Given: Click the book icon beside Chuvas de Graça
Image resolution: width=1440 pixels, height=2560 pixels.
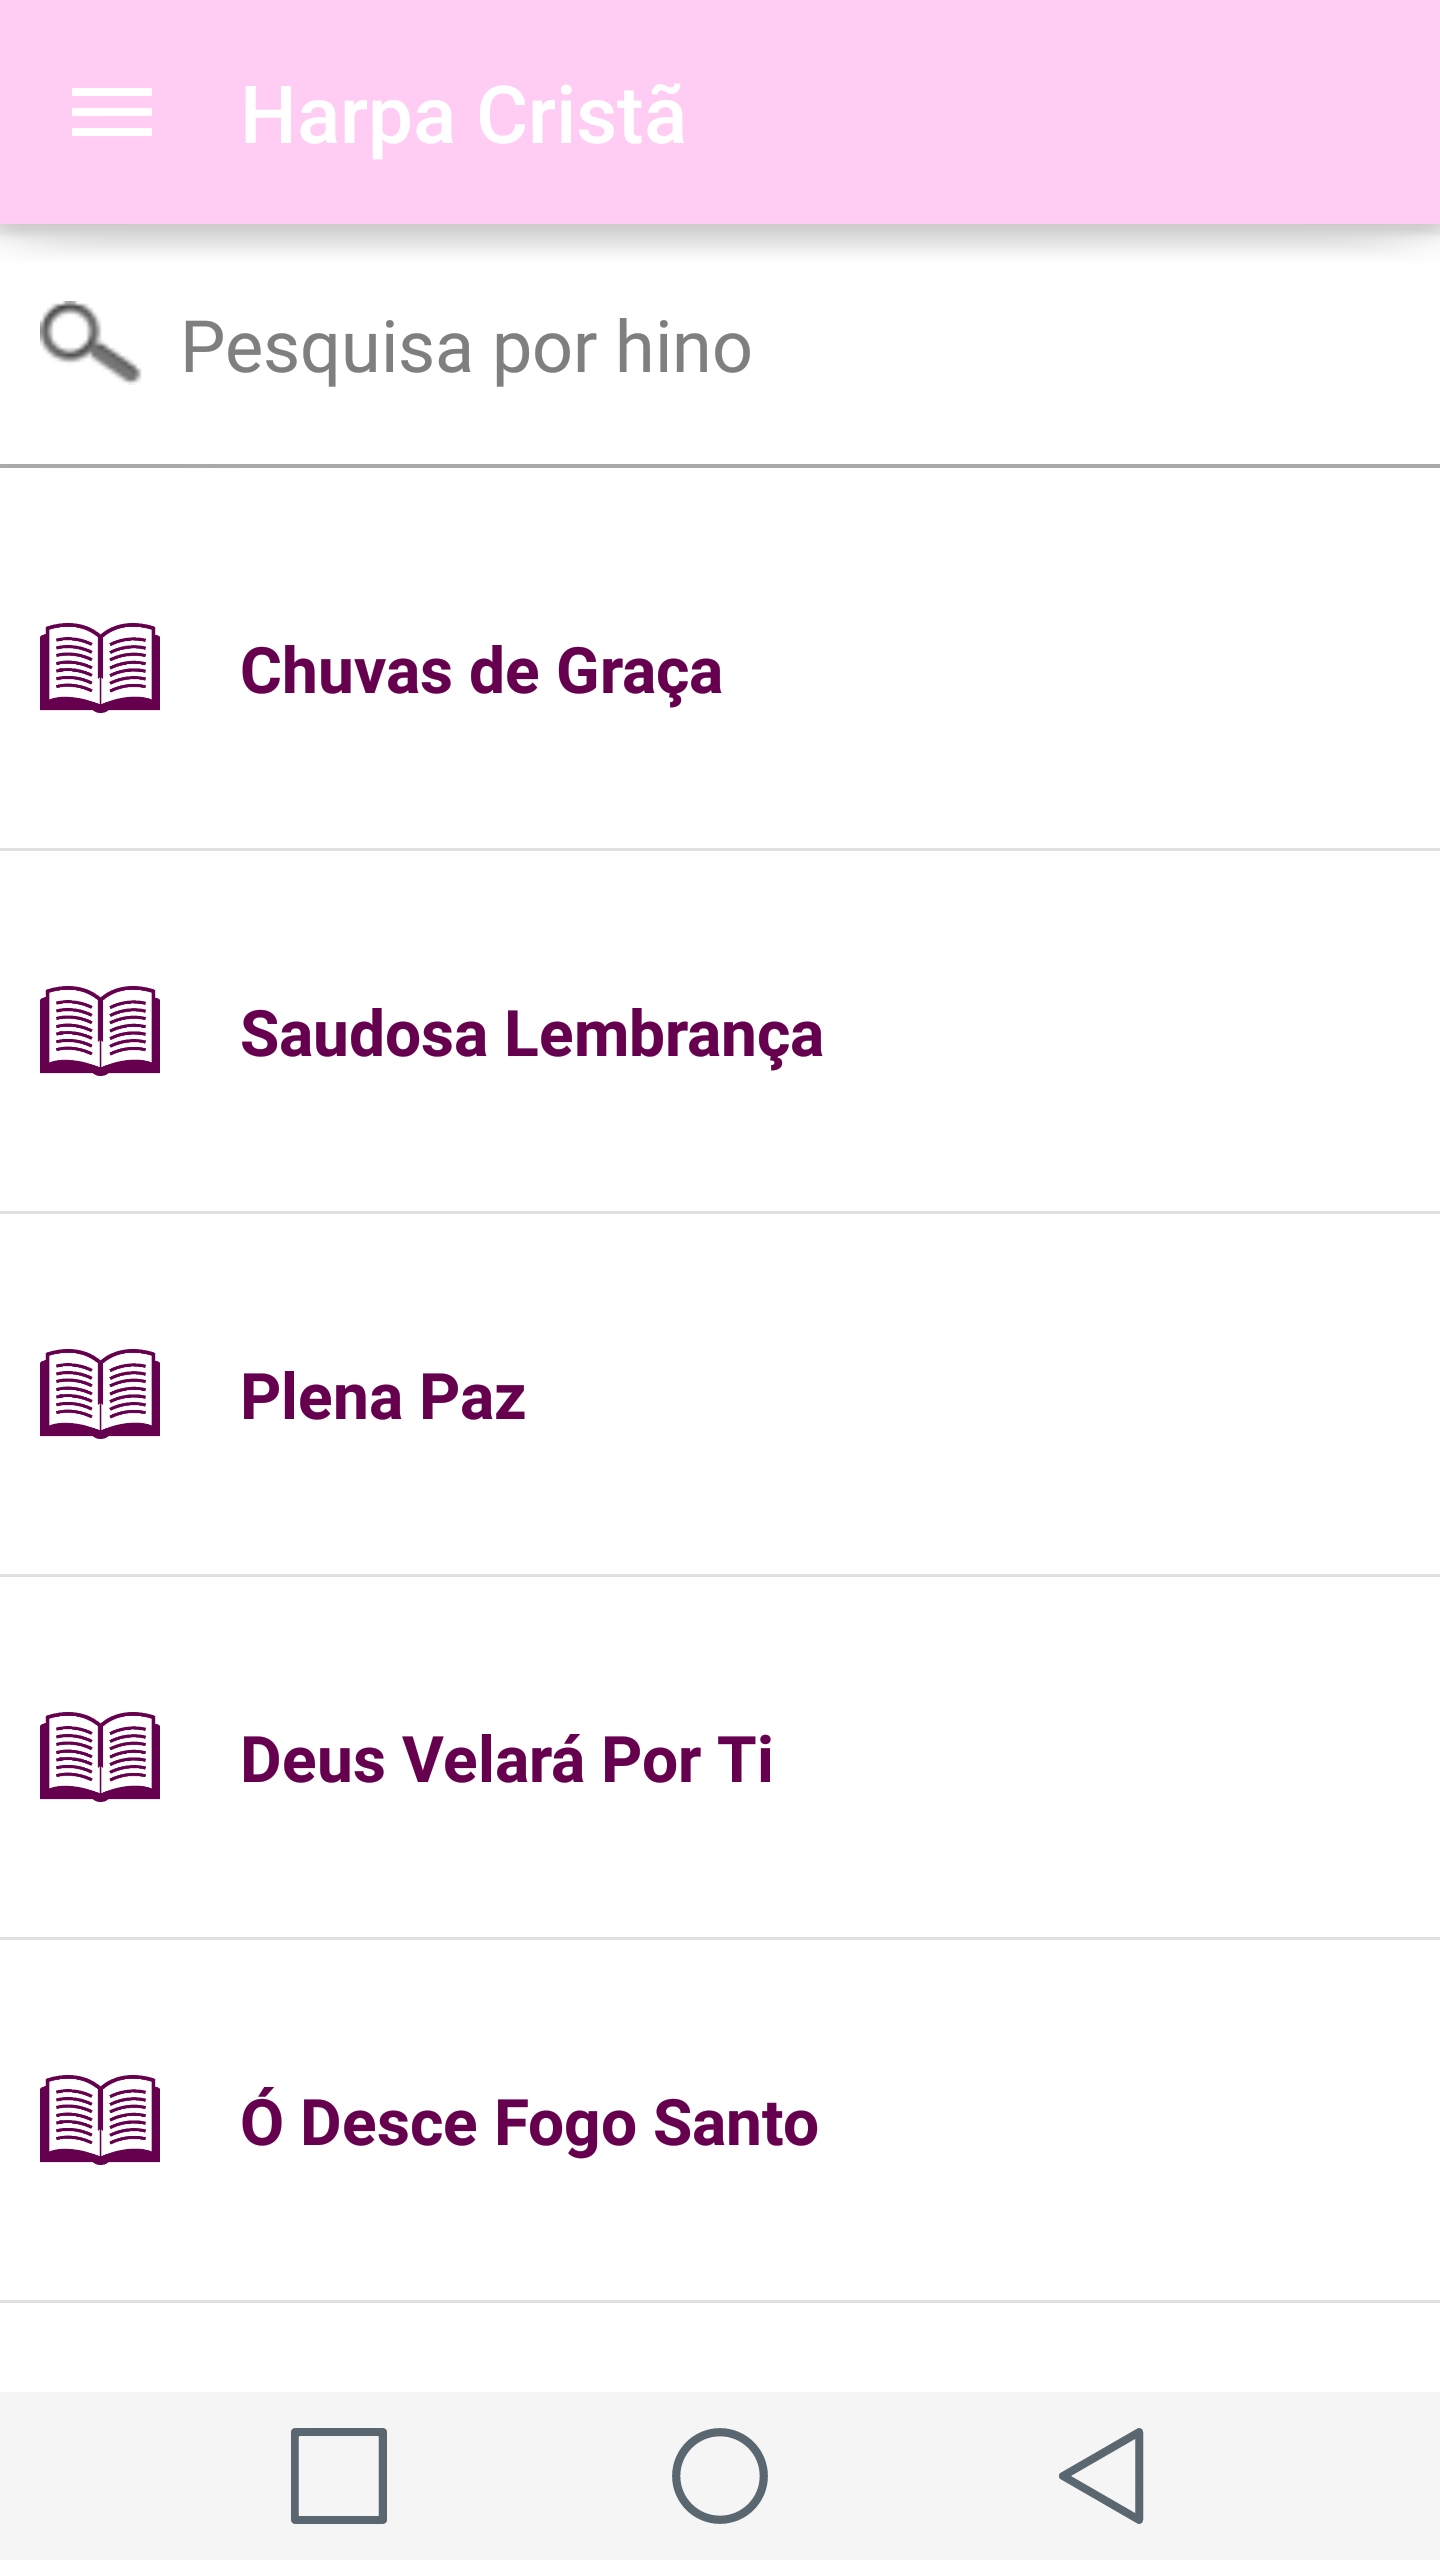Looking at the screenshot, I should [x=100, y=667].
